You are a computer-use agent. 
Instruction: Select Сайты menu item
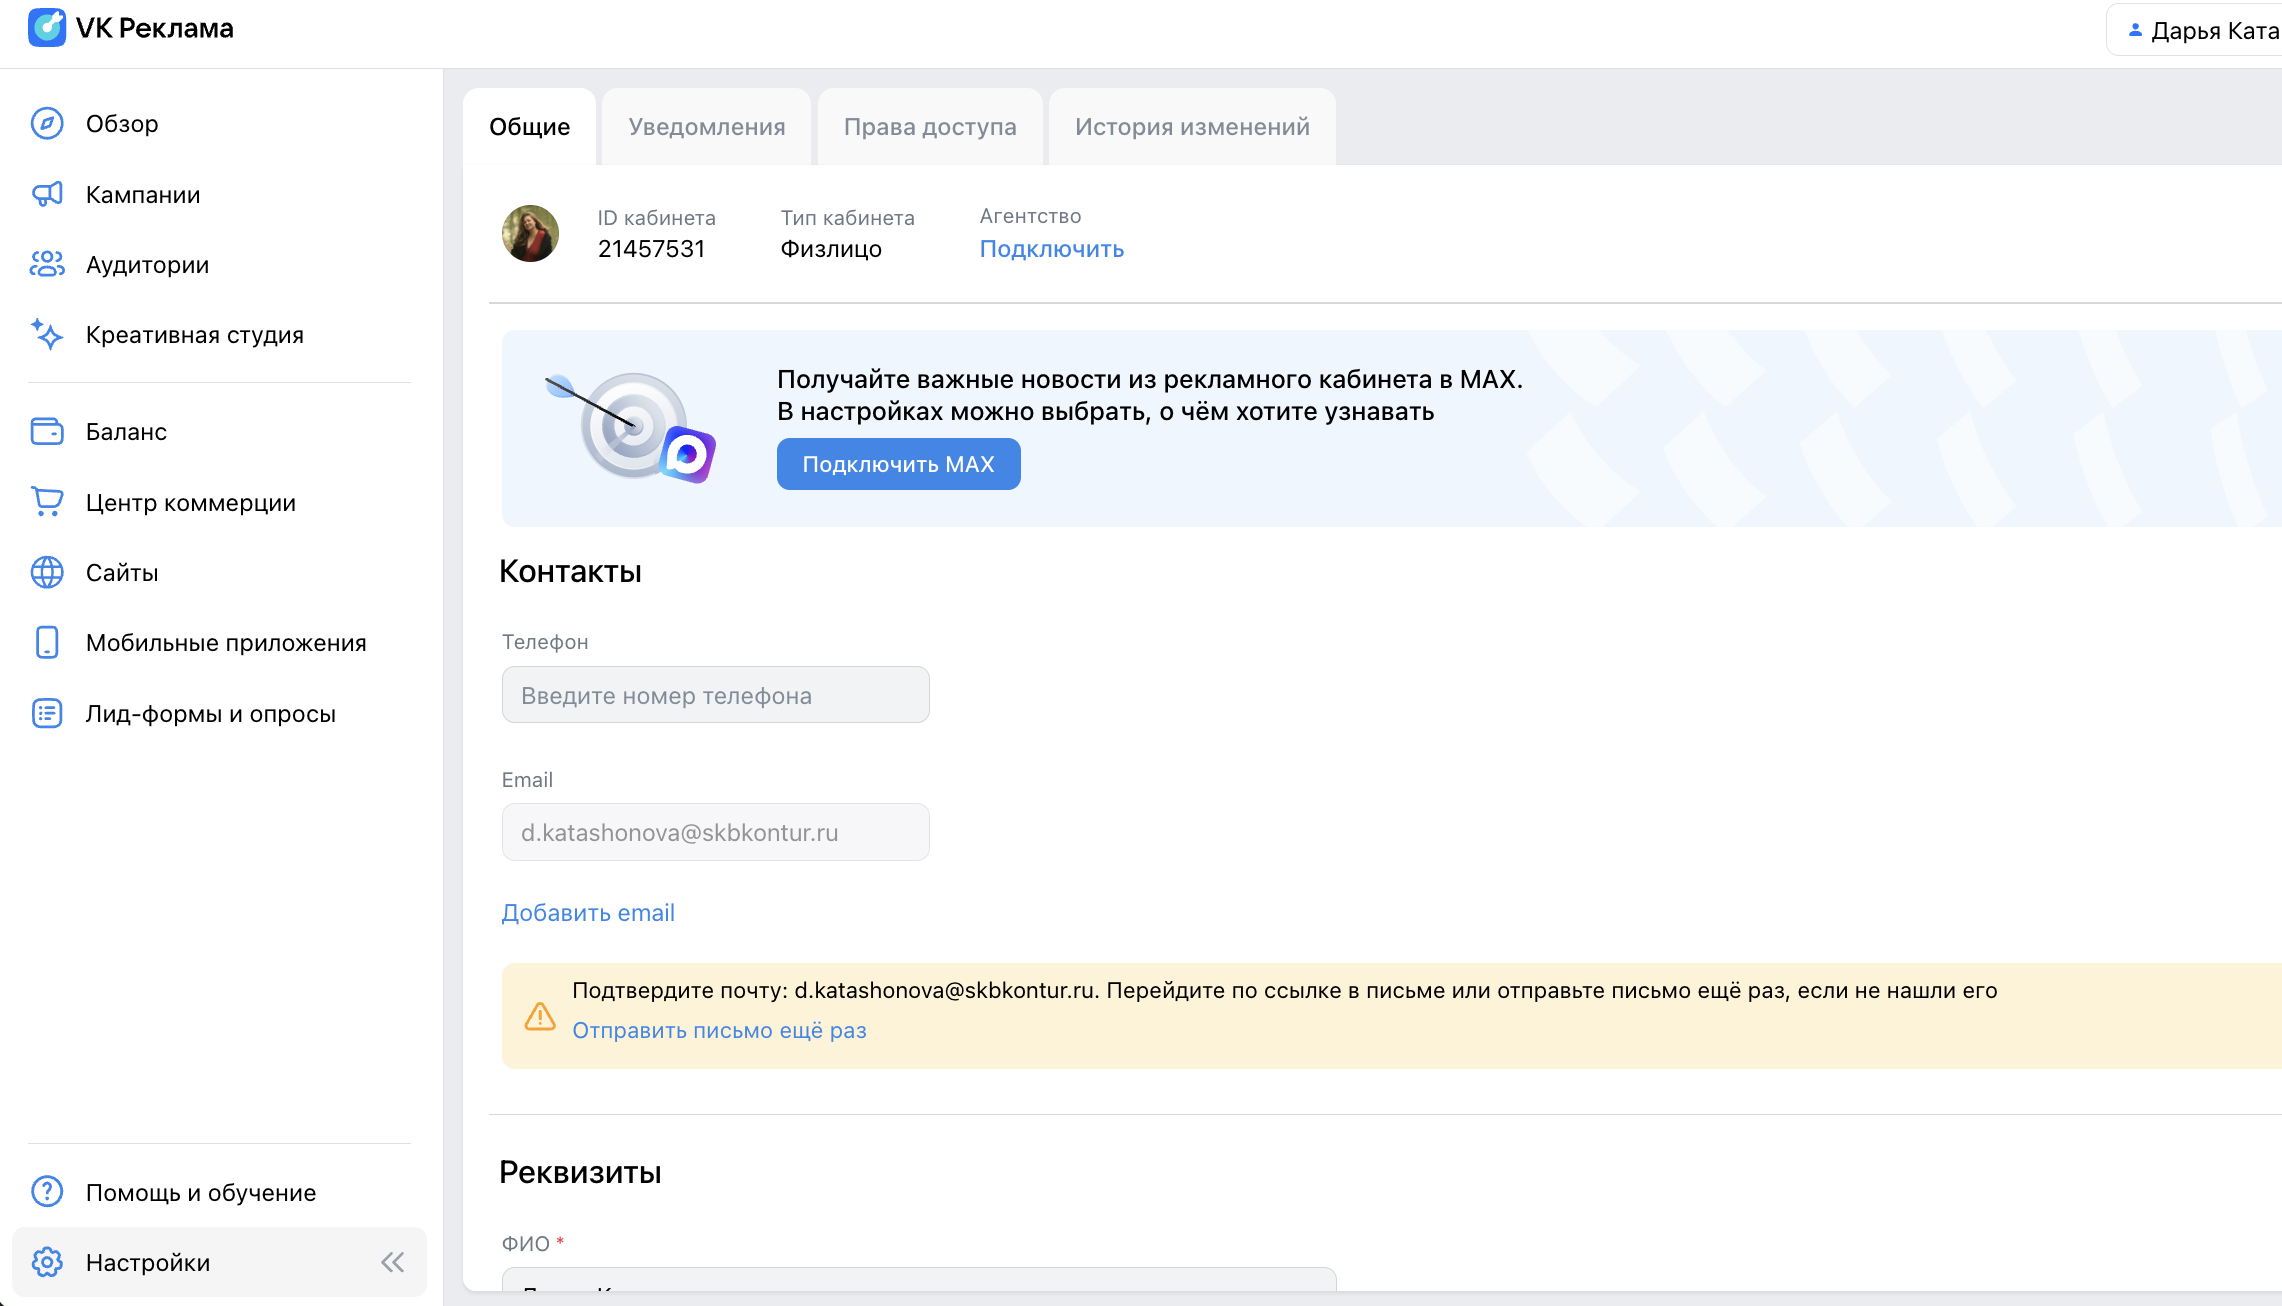click(x=122, y=572)
